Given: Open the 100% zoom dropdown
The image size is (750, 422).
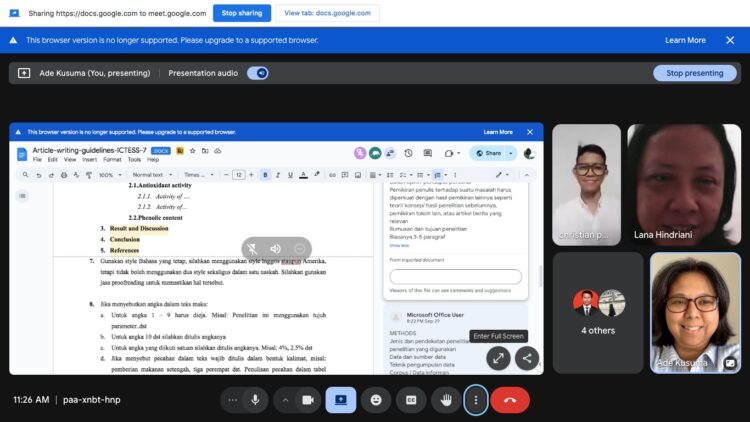Looking at the screenshot, I should [110, 175].
